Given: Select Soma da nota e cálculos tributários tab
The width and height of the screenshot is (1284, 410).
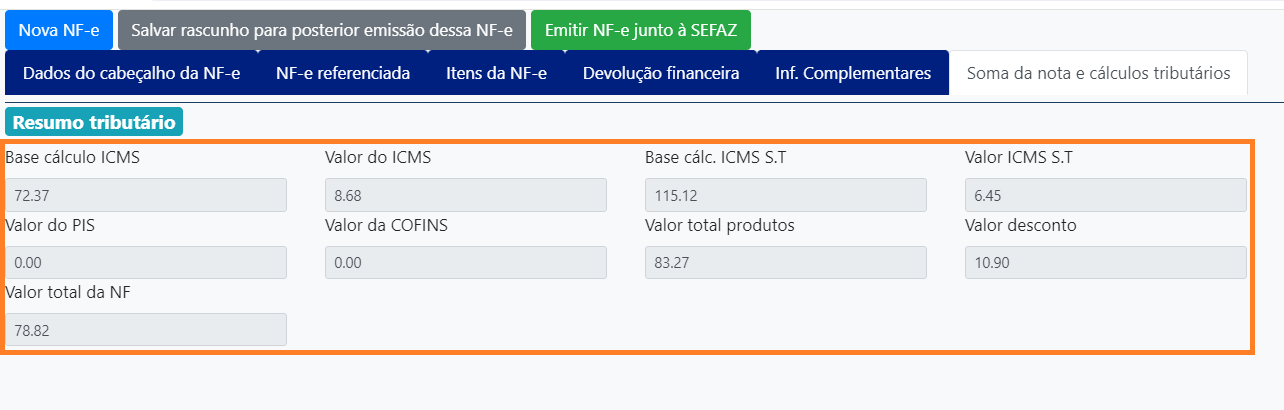Looking at the screenshot, I should pyautogui.click(x=1098, y=74).
